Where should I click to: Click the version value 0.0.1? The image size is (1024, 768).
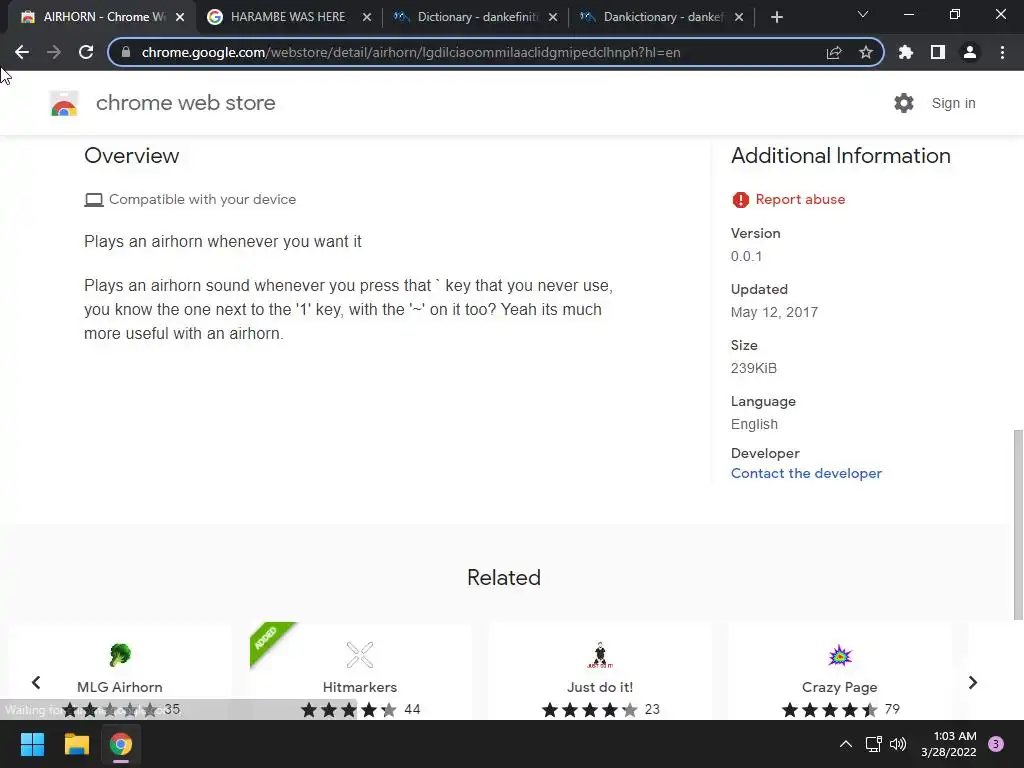(x=746, y=256)
